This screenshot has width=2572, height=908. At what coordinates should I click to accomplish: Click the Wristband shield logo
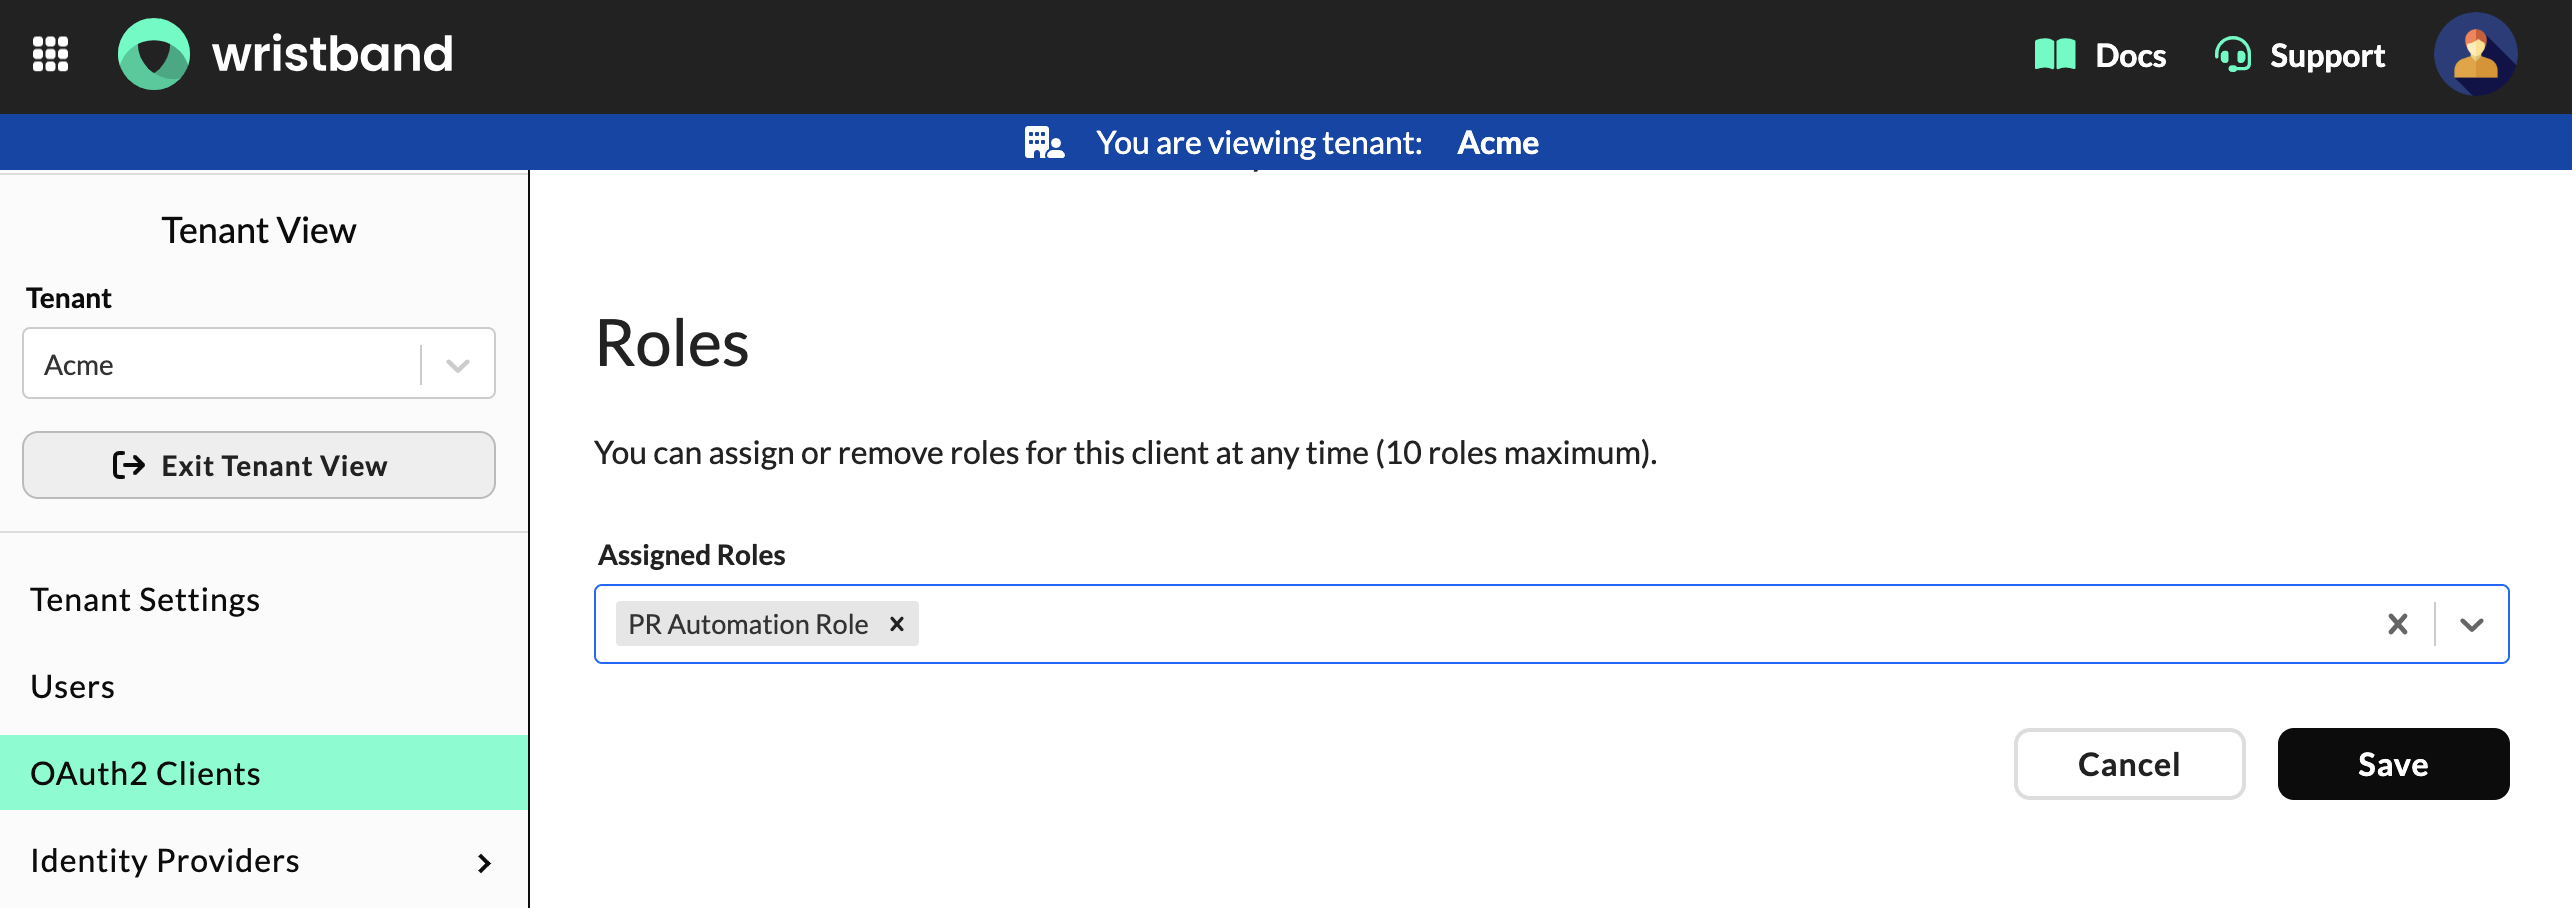tap(154, 54)
